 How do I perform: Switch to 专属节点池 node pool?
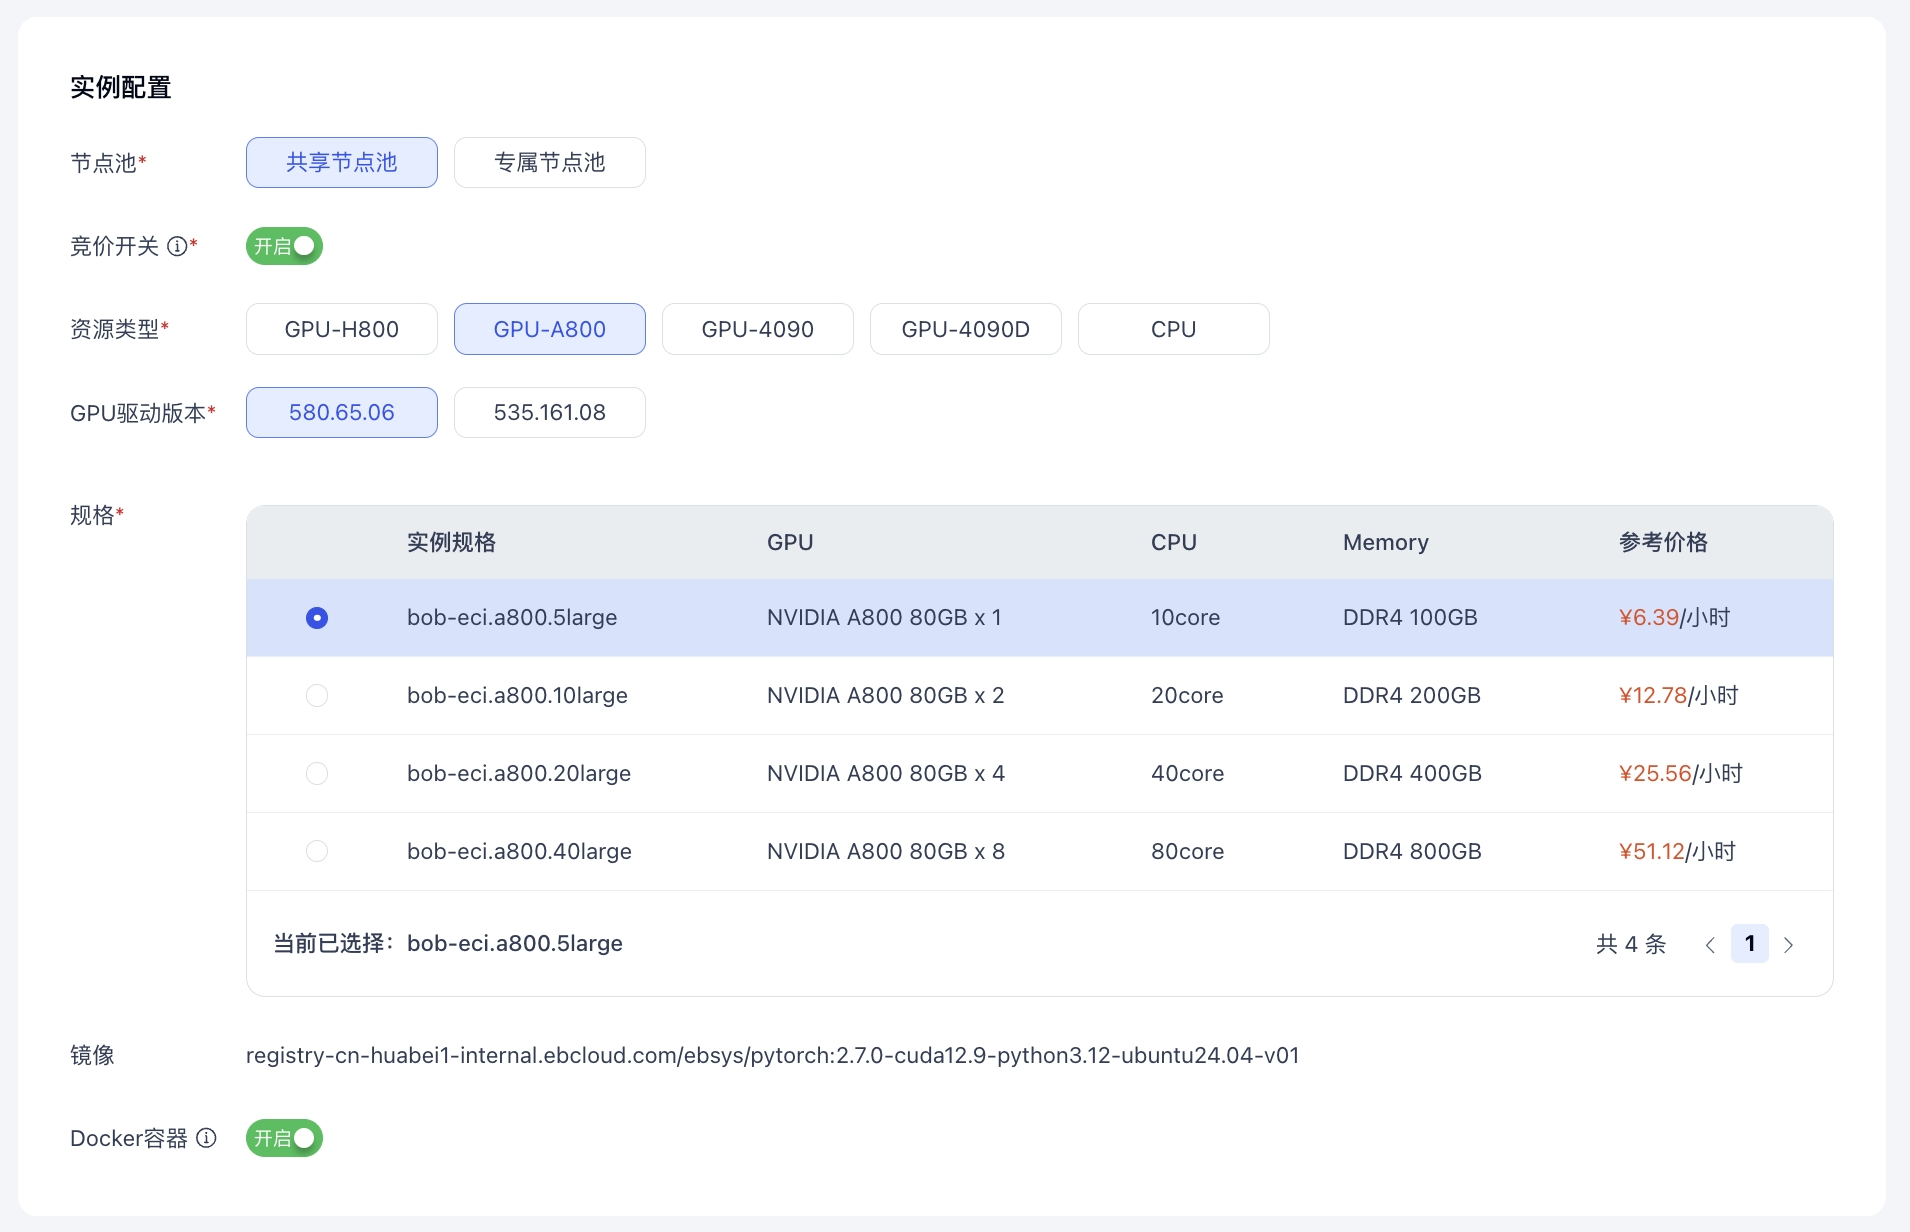pos(550,163)
